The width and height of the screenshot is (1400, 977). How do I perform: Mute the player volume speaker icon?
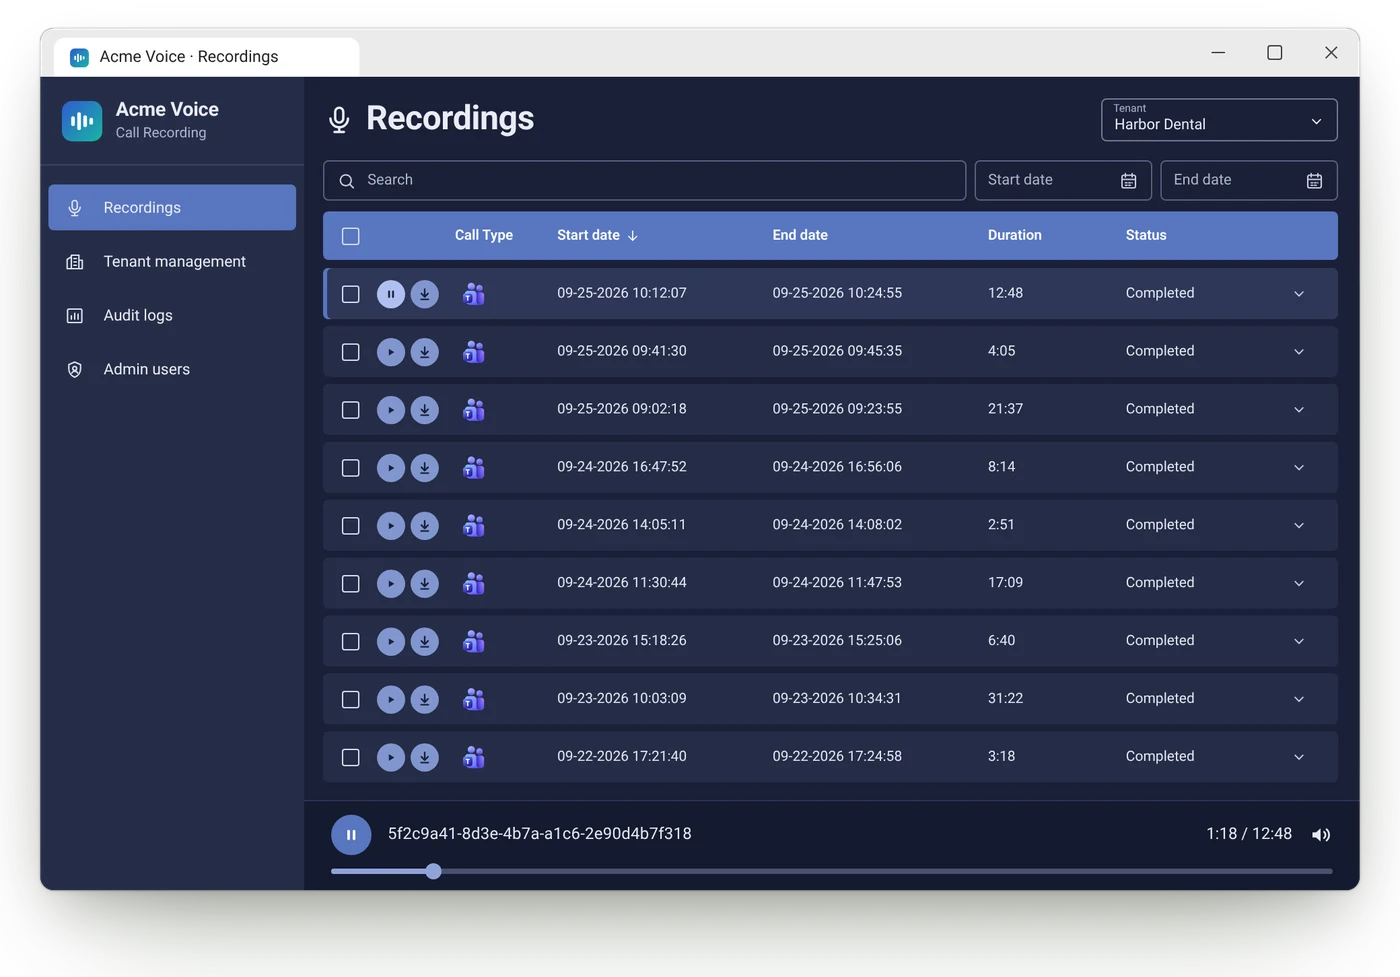coord(1321,835)
